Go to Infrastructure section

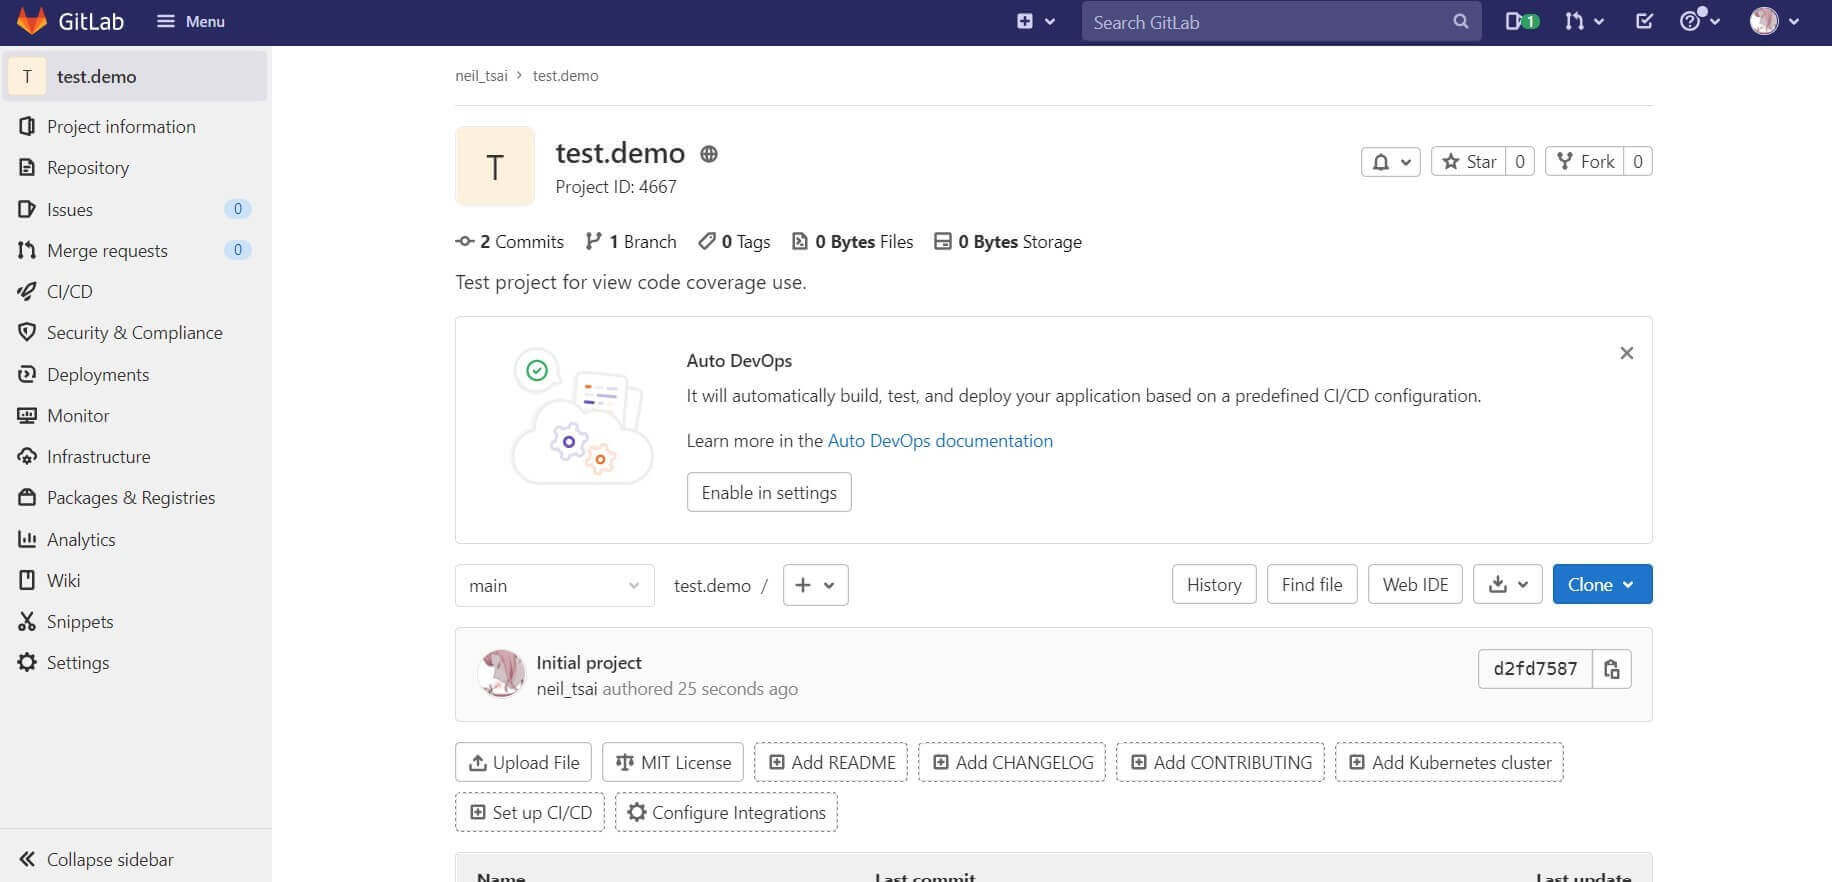tap(136, 456)
